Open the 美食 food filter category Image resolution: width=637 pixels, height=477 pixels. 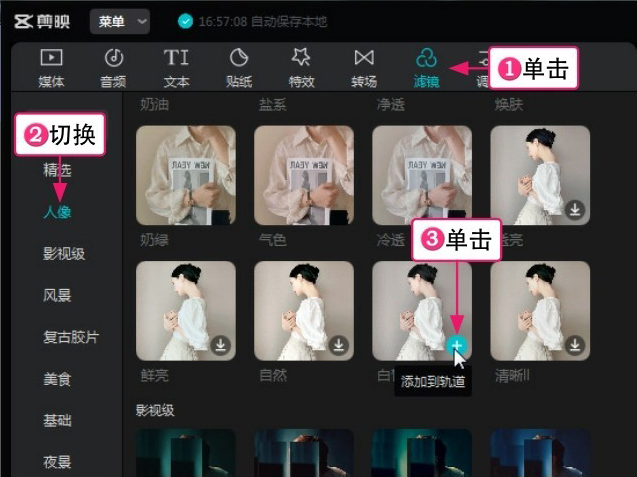point(57,379)
